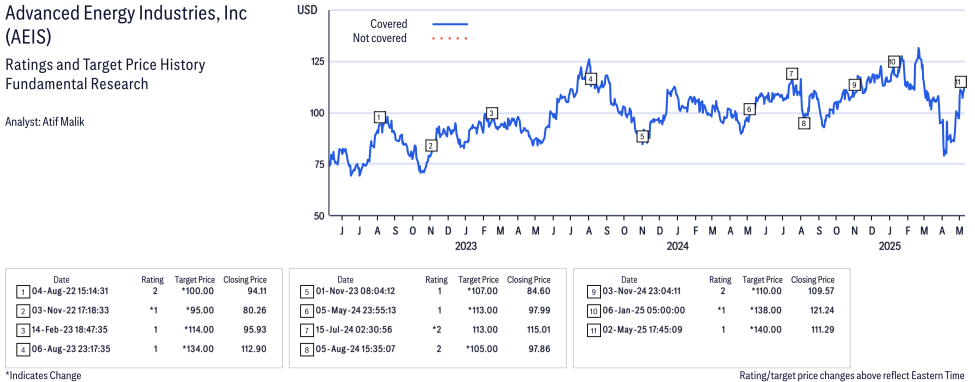Screen dimensions: 975x382
Task: Click the Advanced Energy Industries, Inc title
Action: [126, 15]
